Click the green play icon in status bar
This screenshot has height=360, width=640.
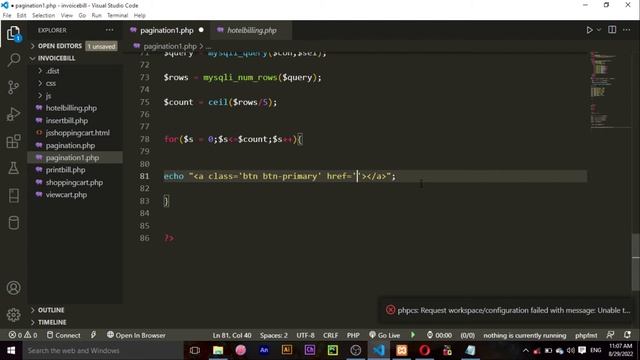(413, 335)
